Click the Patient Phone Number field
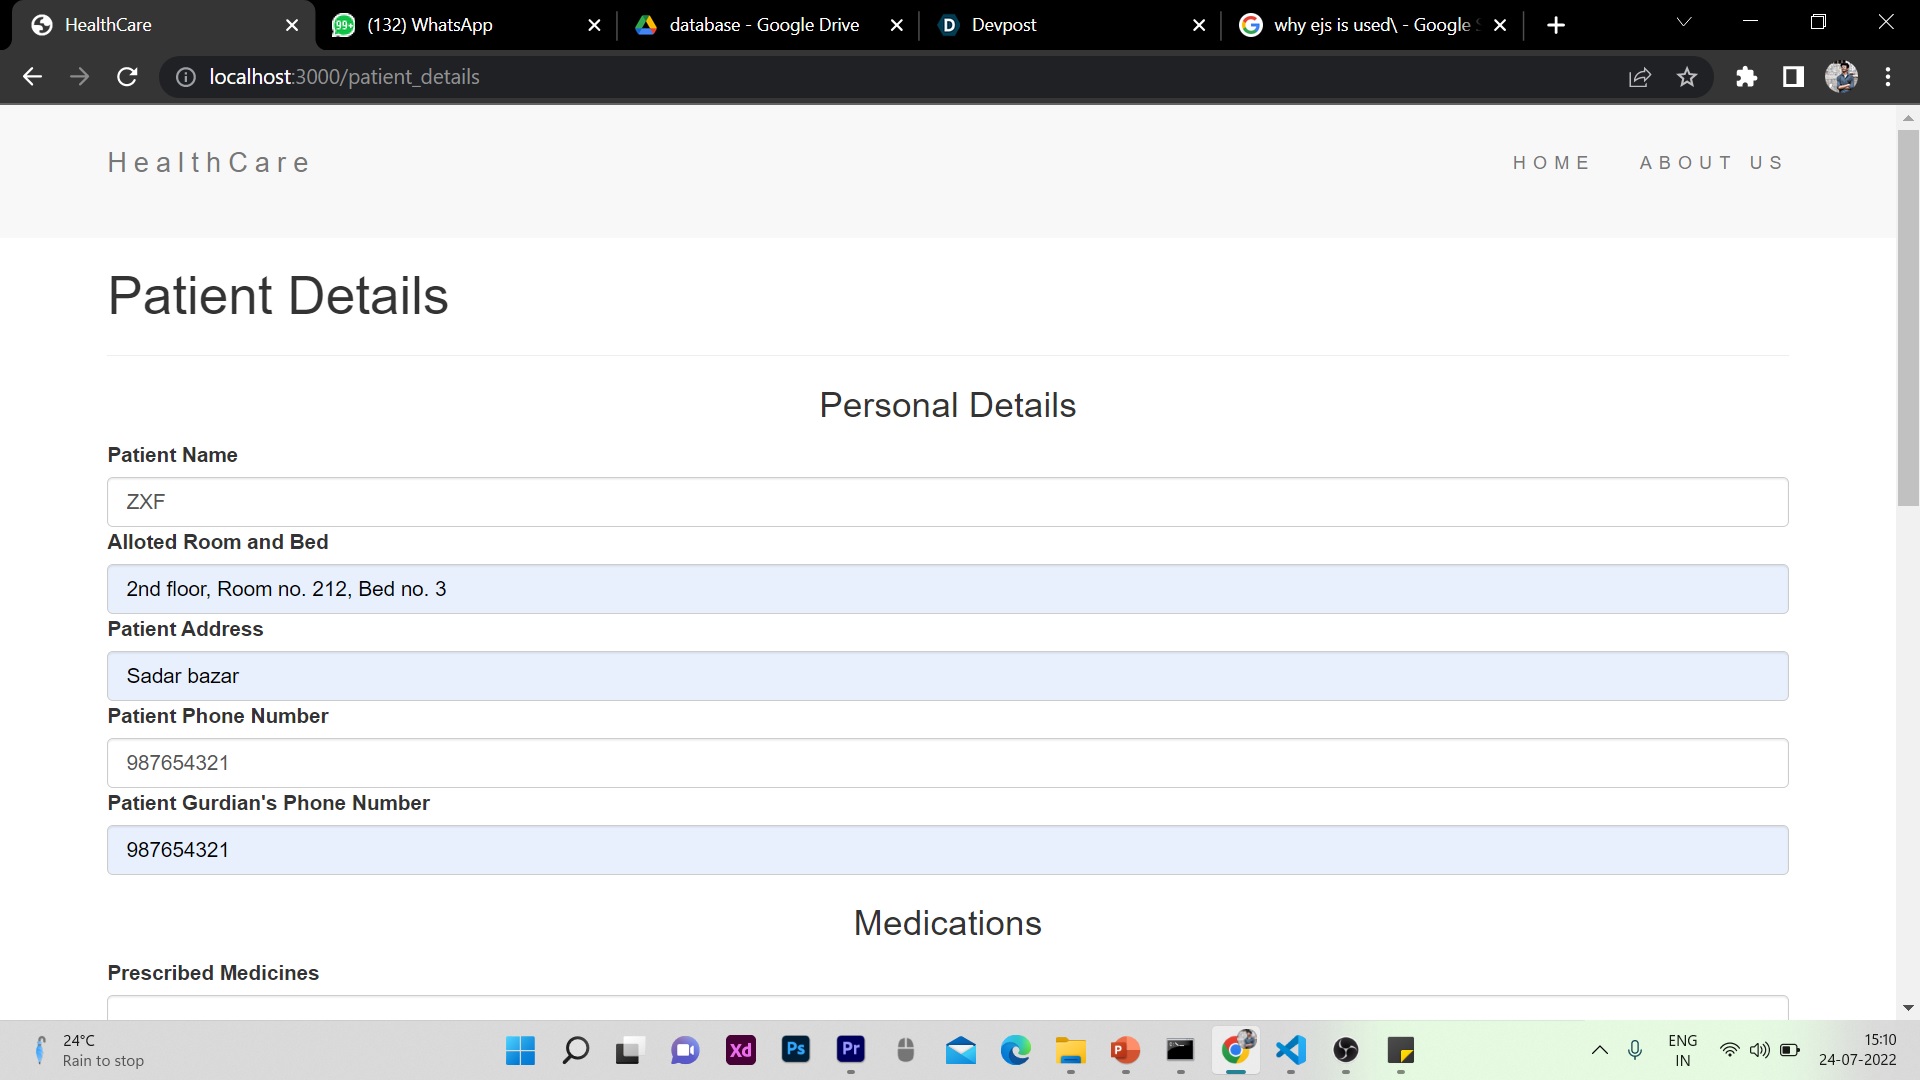 point(947,763)
